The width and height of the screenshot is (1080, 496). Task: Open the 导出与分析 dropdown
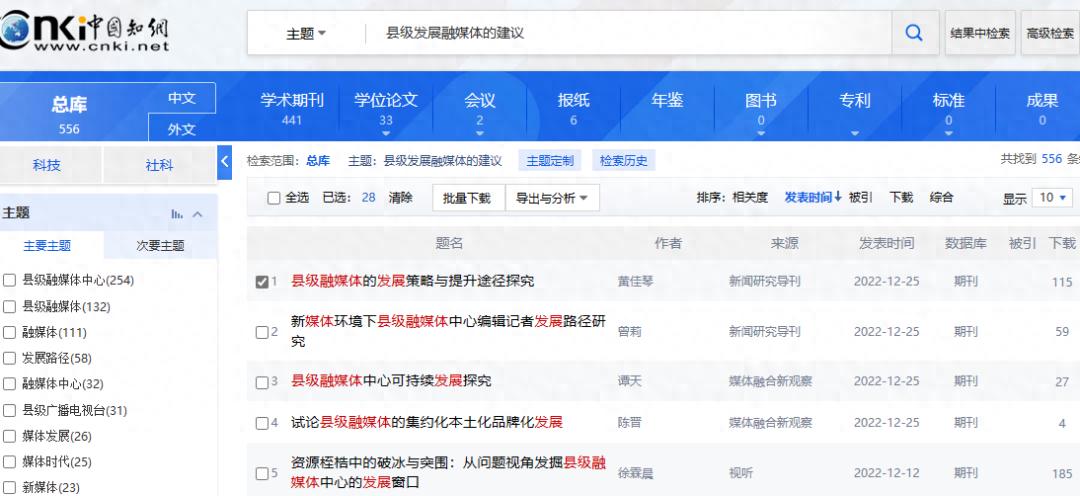552,198
